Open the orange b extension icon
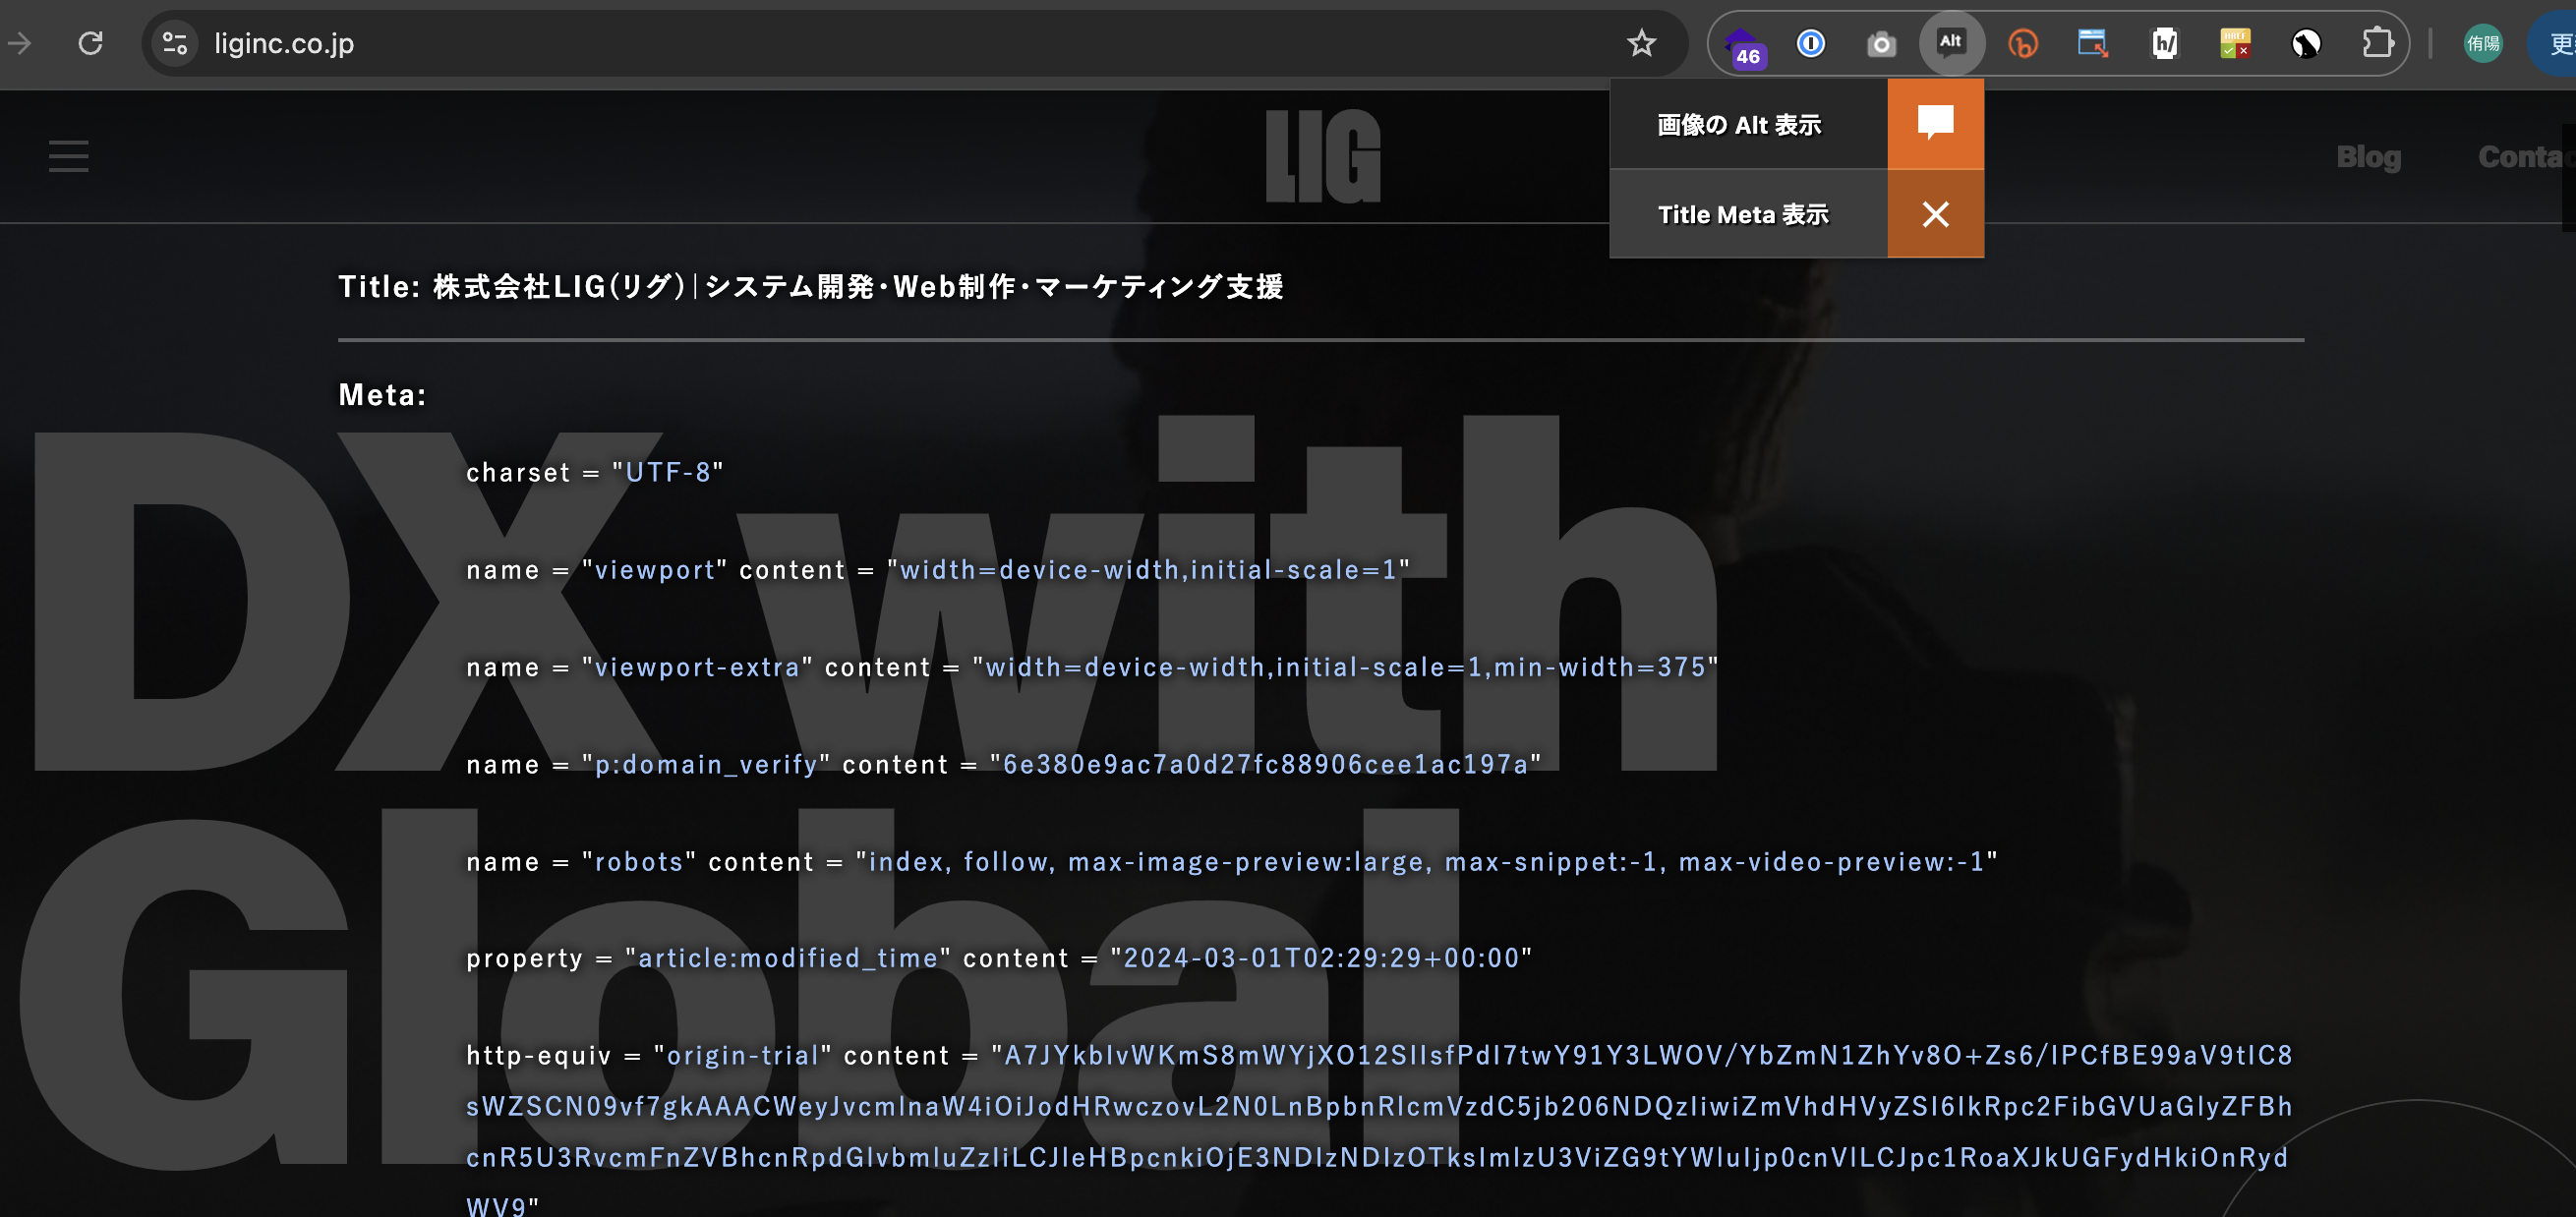The image size is (2576, 1217). [x=2022, y=44]
